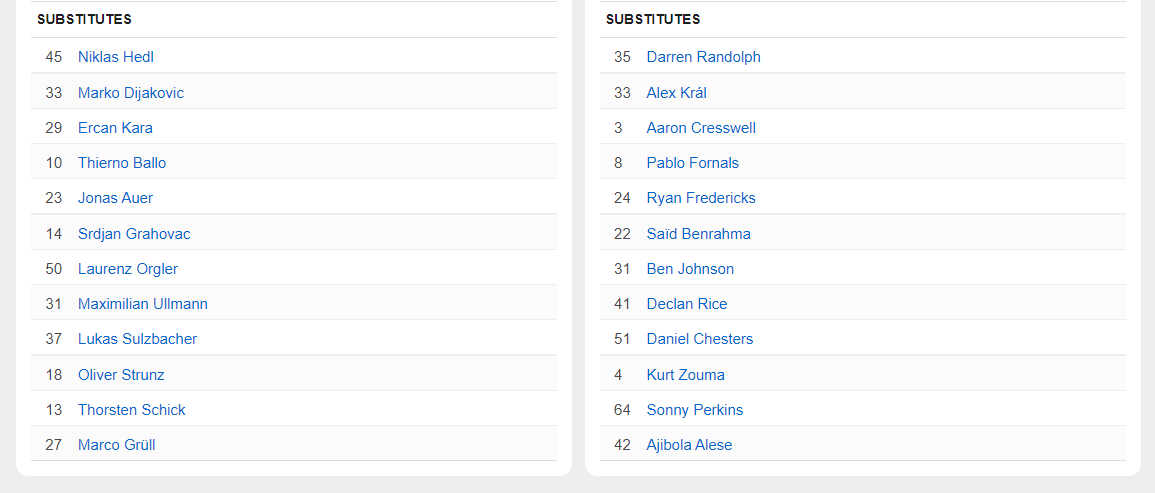The height and width of the screenshot is (493, 1155).
Task: Click shirt number 35 beside Darren Randolph
Action: pos(622,57)
